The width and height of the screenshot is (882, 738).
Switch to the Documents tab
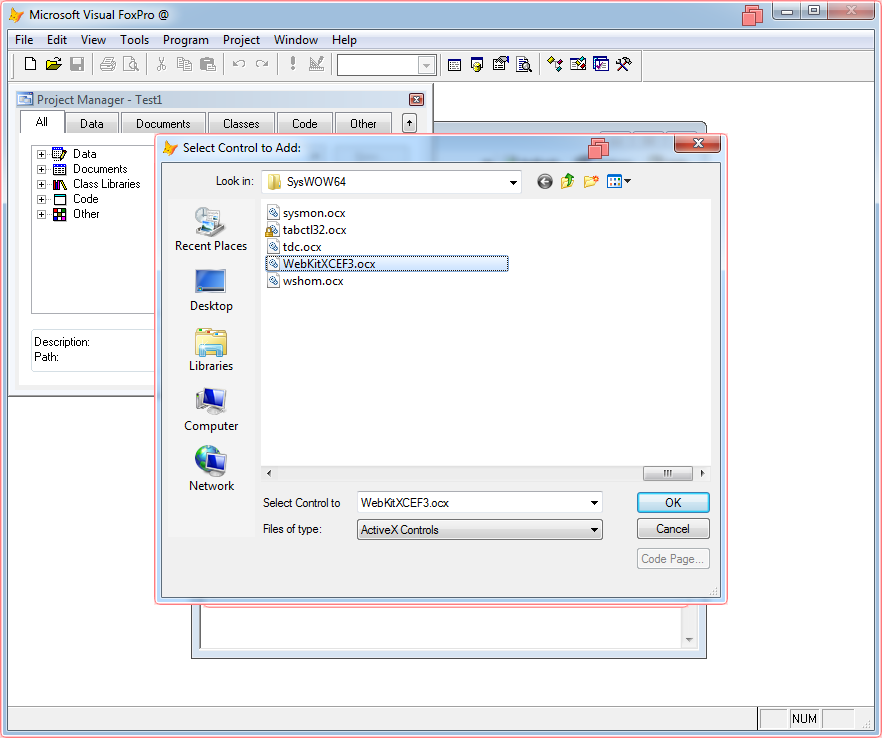[x=163, y=124]
